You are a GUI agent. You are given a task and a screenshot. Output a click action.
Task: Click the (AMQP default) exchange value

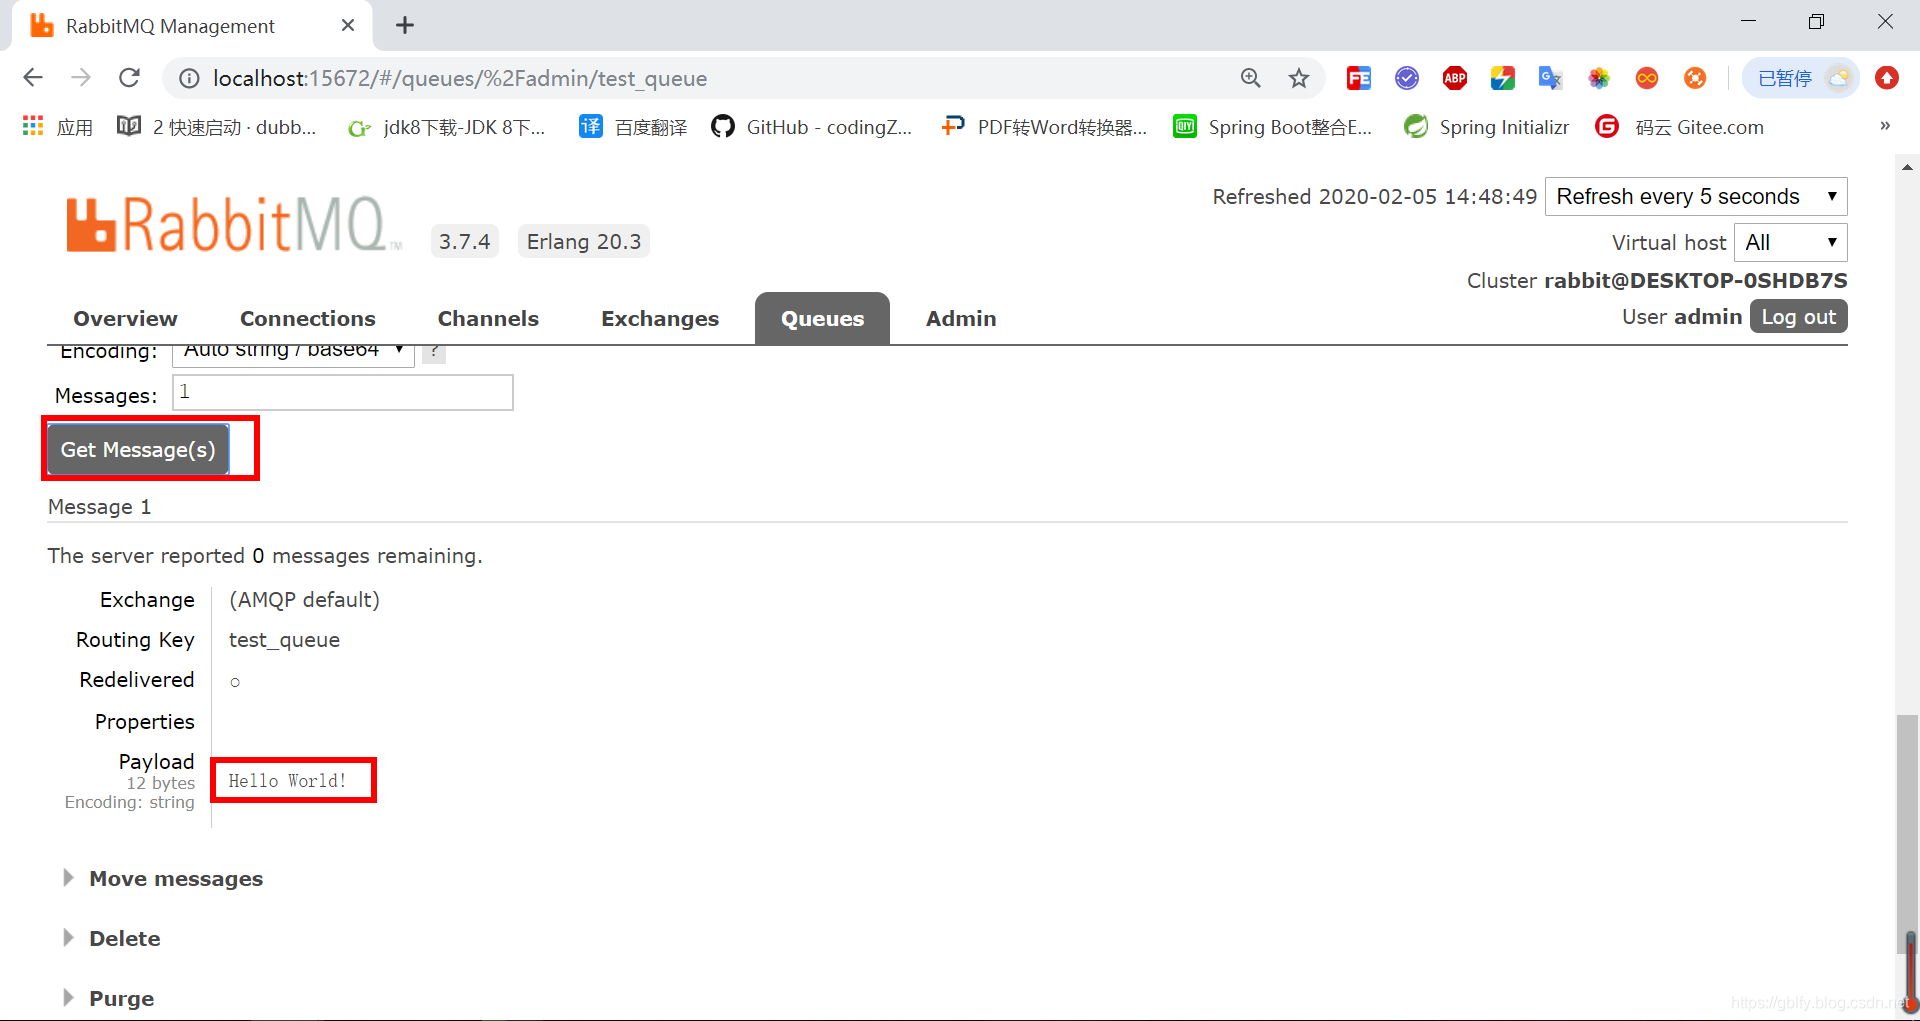pyautogui.click(x=304, y=600)
